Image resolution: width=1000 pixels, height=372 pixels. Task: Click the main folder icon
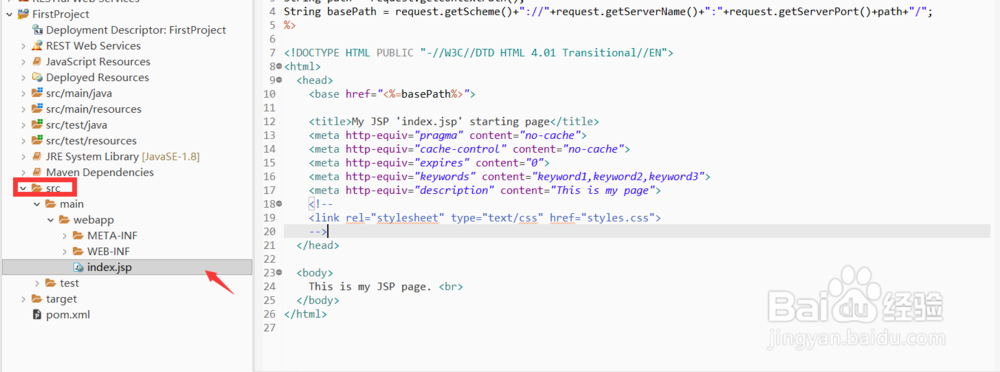(x=51, y=204)
